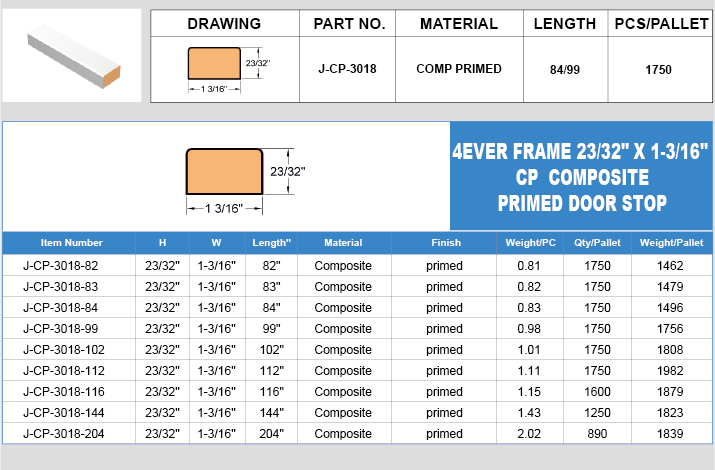Click the Item Number column header
The image size is (715, 470).
click(71, 243)
